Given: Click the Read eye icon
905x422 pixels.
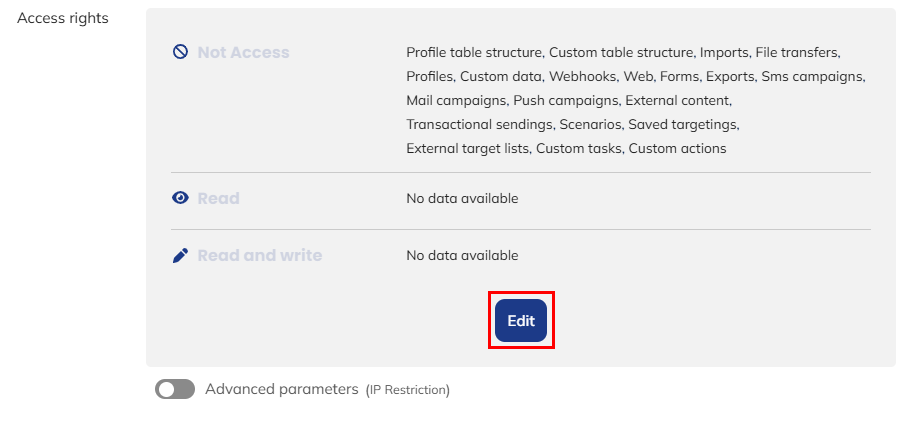Looking at the screenshot, I should tap(180, 198).
